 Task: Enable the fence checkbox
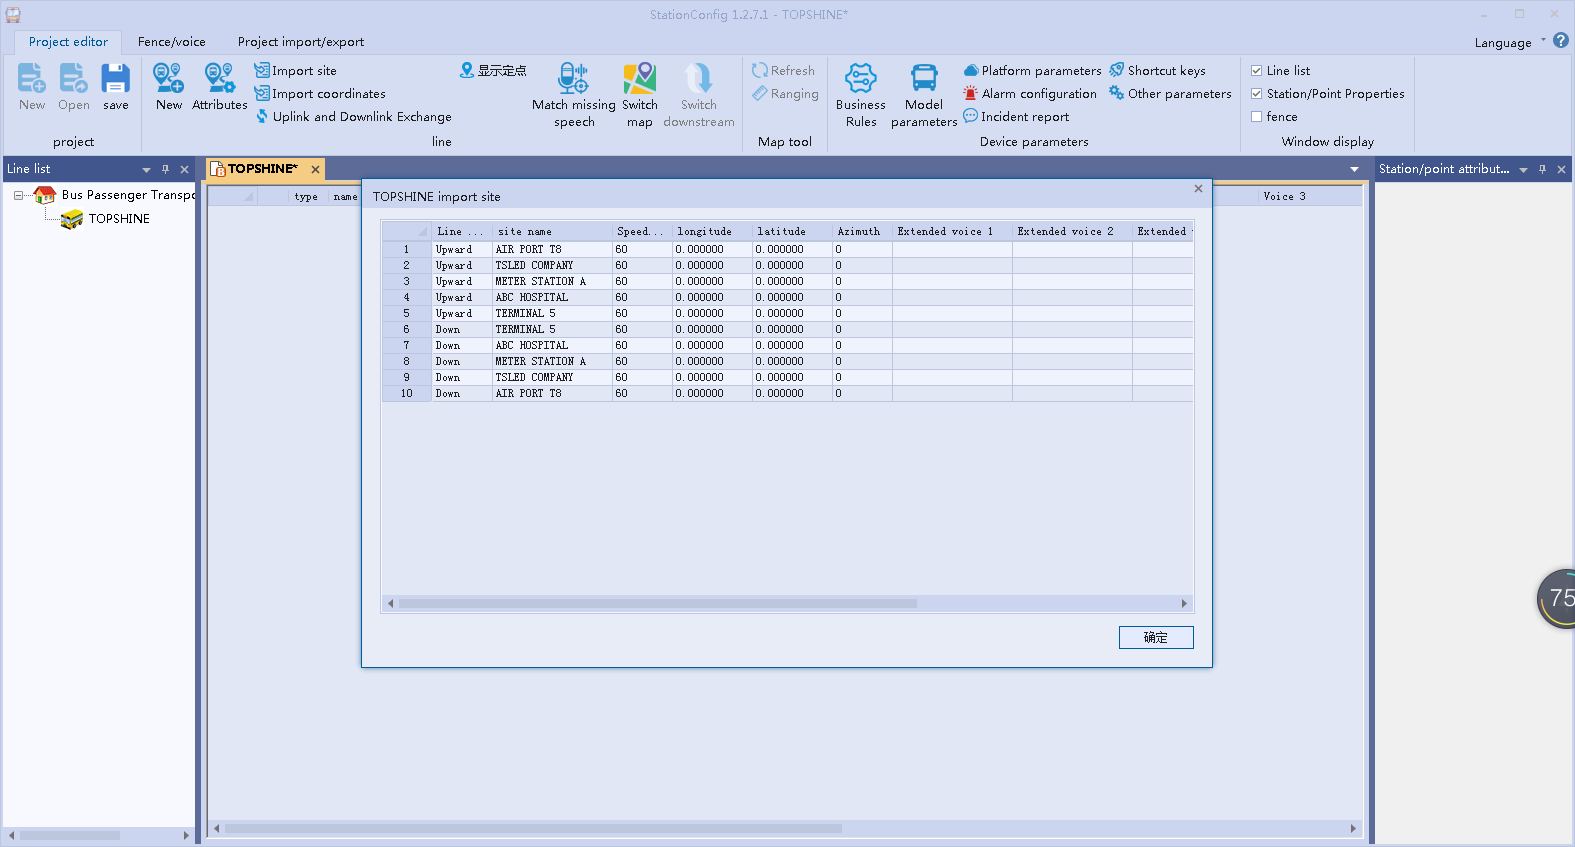pos(1257,117)
